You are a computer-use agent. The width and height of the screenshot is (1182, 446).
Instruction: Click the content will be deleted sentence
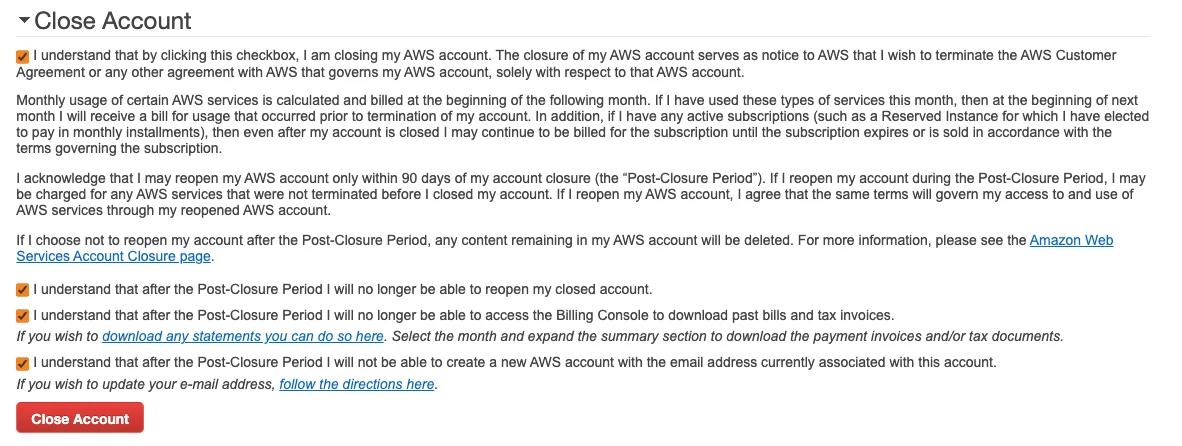pos(520,240)
